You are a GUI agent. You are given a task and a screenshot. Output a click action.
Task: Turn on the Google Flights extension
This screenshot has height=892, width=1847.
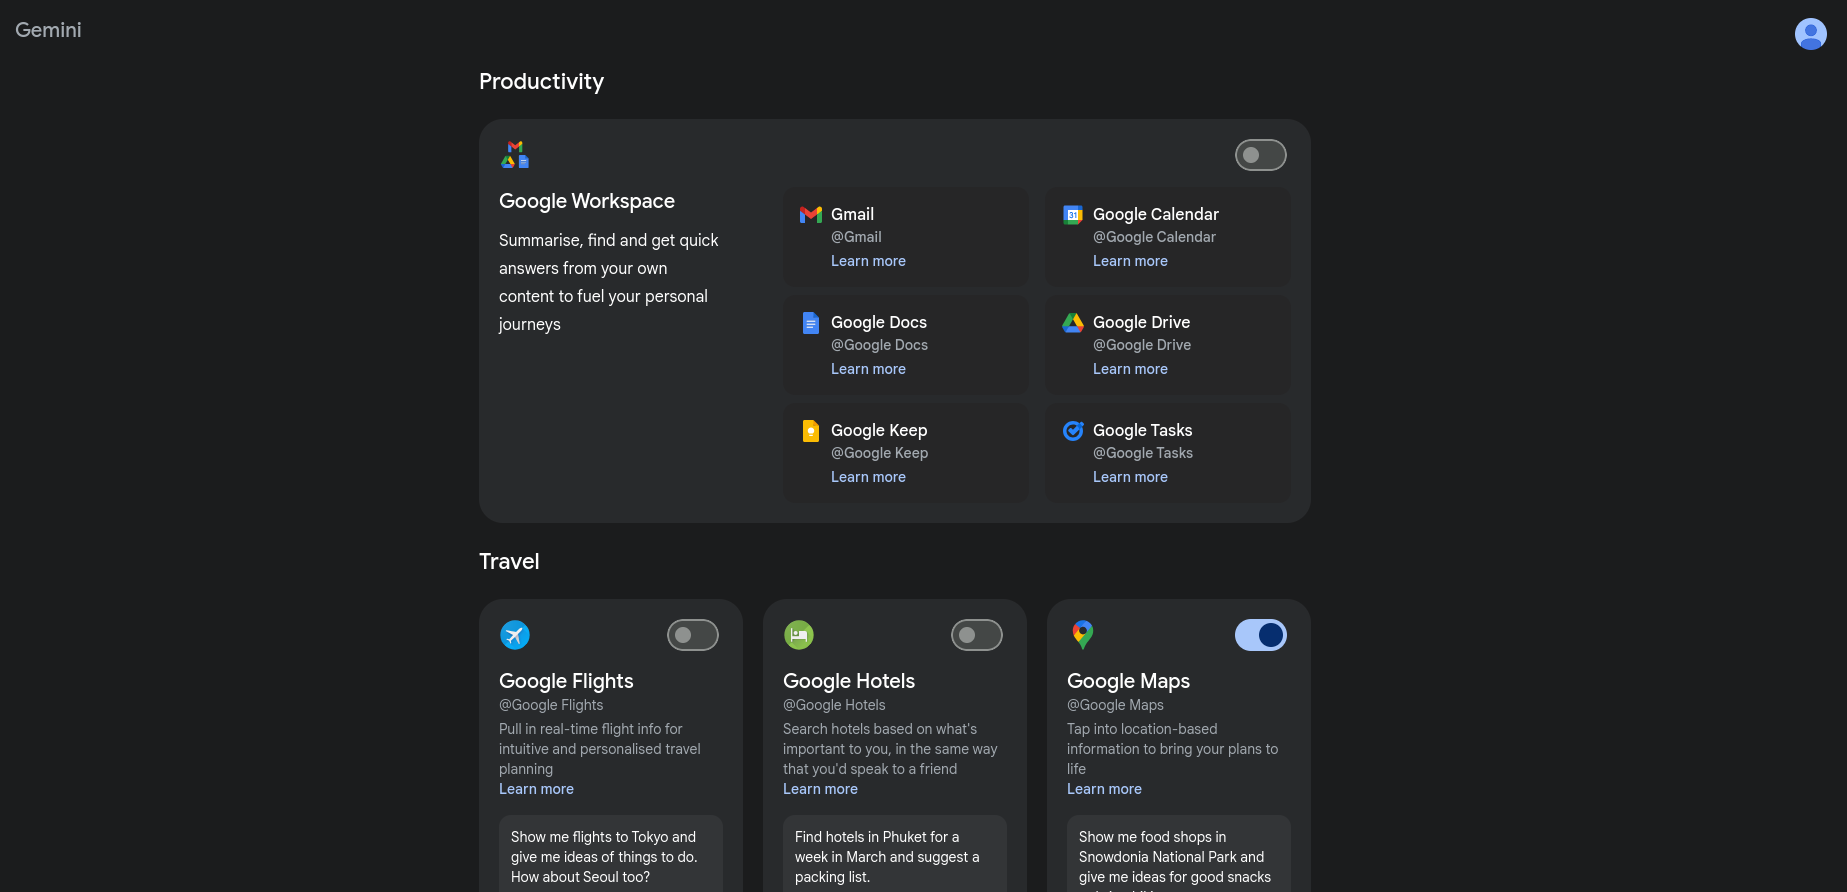tap(692, 635)
